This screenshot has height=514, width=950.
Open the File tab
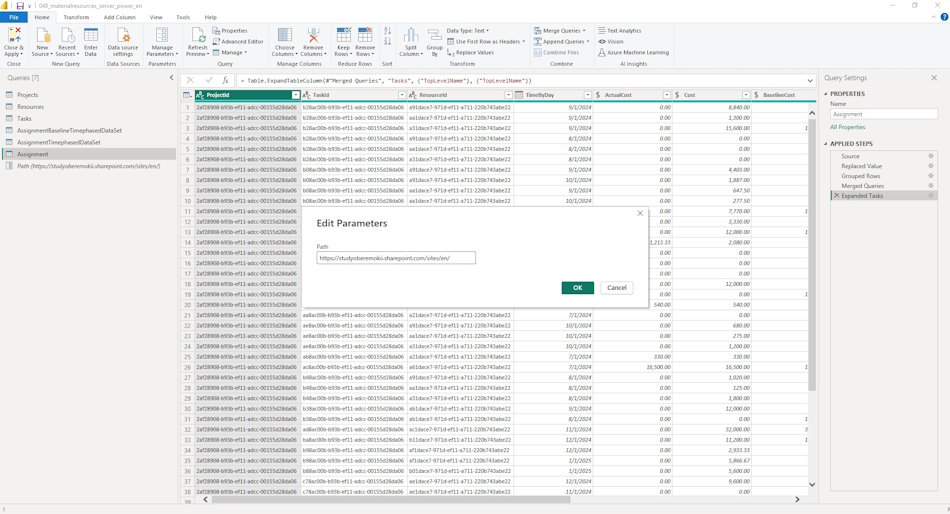coord(13,17)
